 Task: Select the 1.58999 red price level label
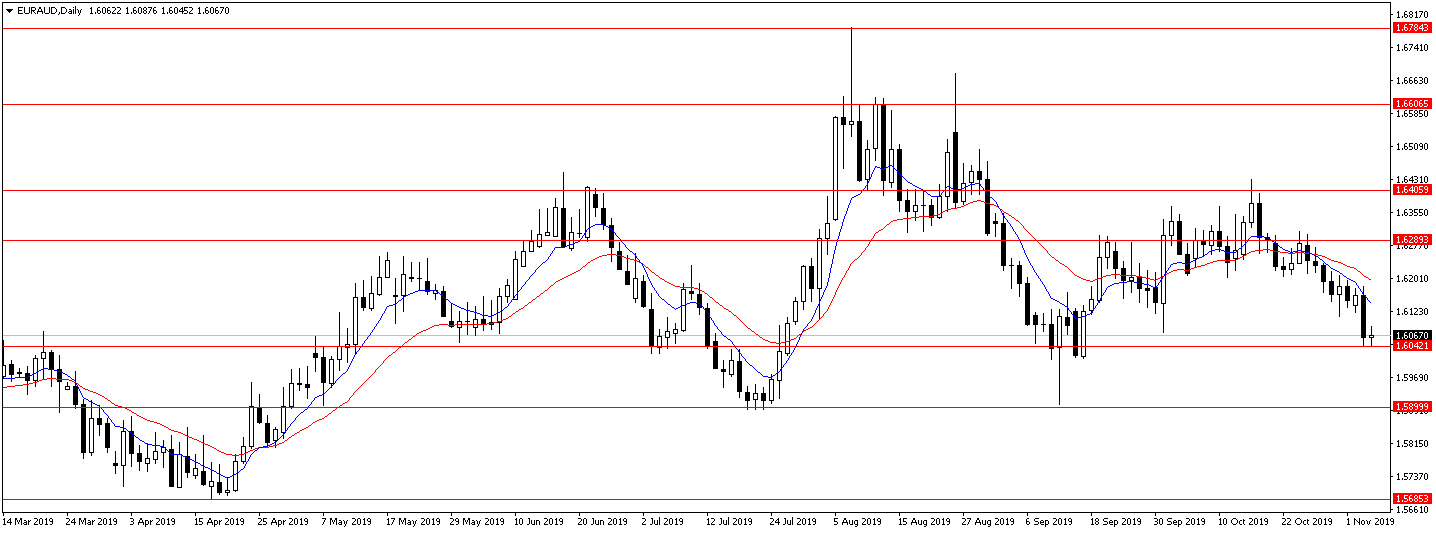pos(1413,407)
